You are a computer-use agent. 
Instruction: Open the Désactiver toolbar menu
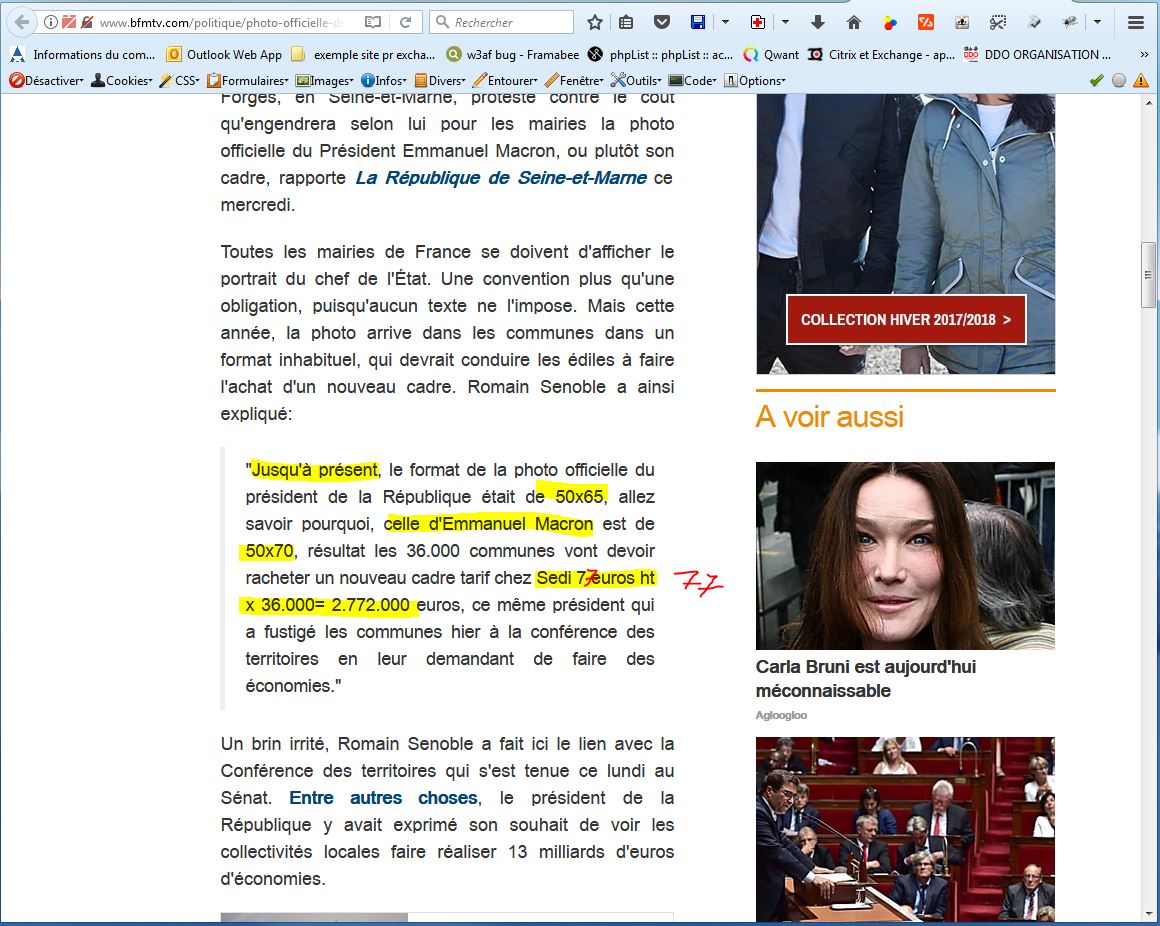[46, 80]
